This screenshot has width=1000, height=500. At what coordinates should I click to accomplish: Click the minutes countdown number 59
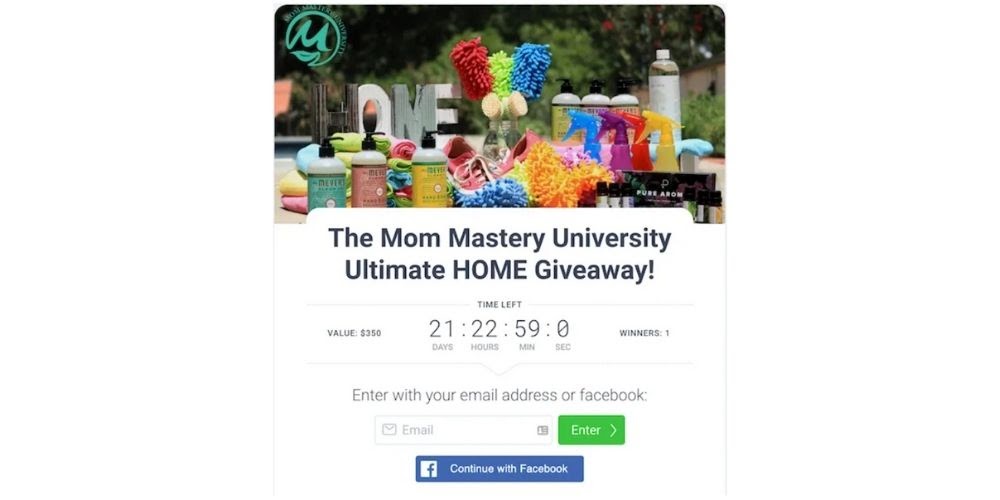point(527,329)
